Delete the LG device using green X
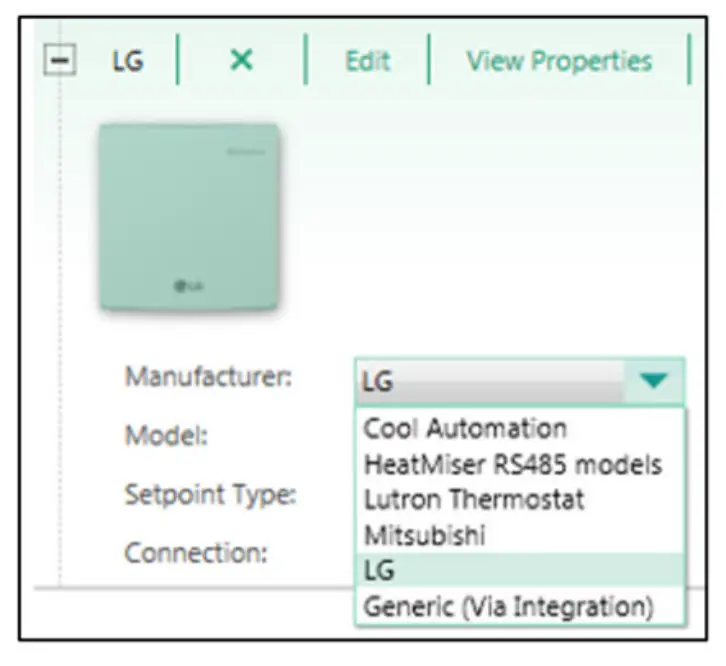726x666 pixels. (241, 60)
